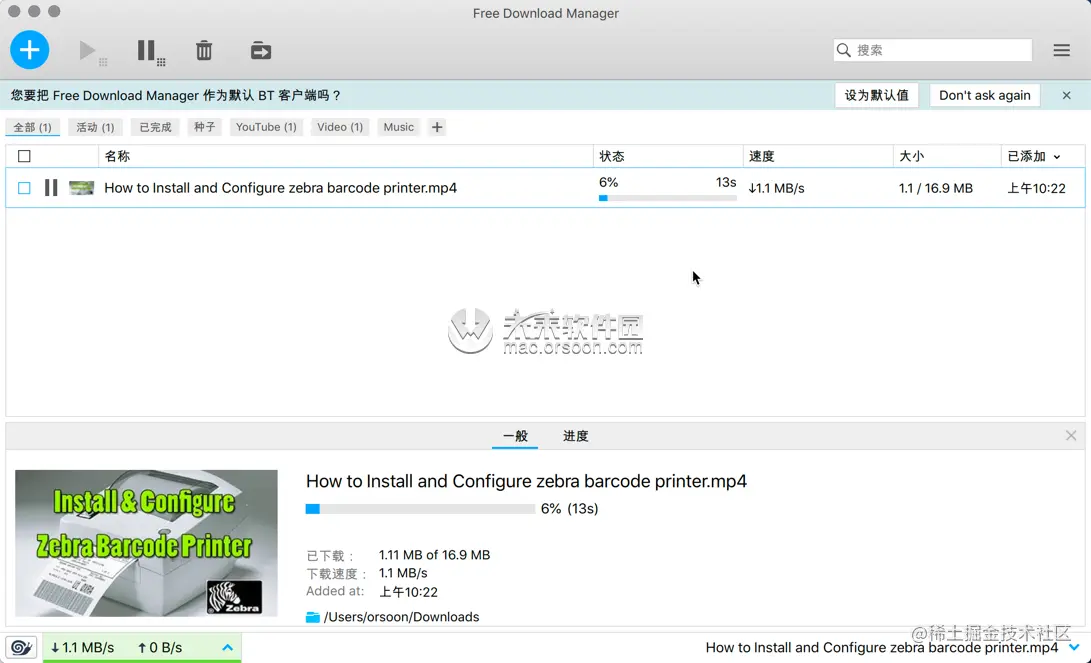Focus the 搜索 search field
The image size is (1091, 663).
click(x=932, y=50)
